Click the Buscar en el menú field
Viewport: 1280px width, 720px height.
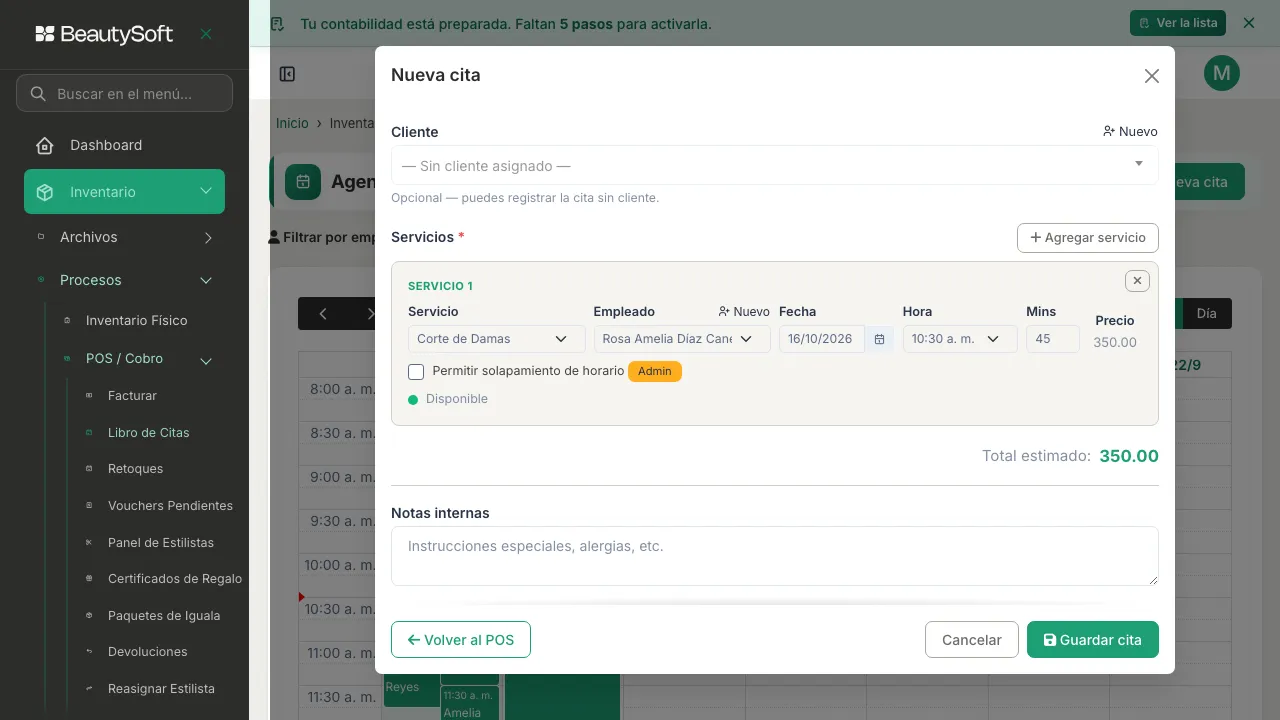(x=124, y=94)
